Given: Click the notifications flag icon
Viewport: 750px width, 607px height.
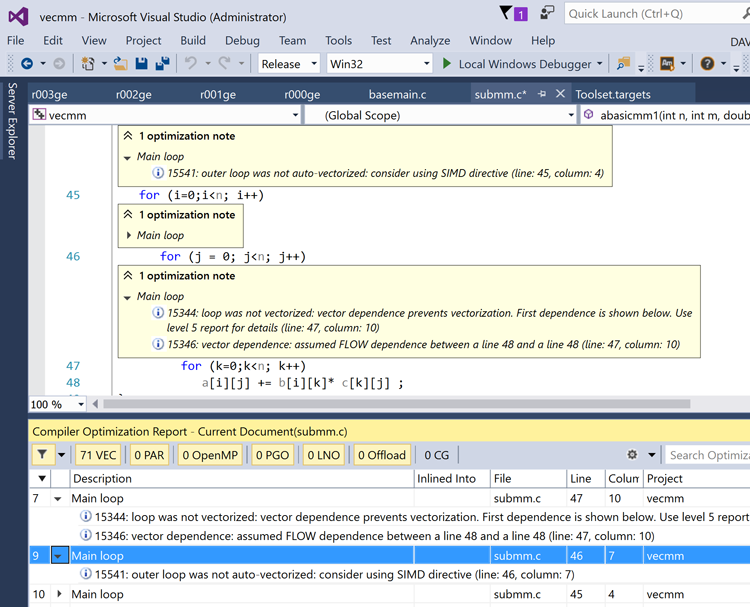Looking at the screenshot, I should tap(508, 14).
